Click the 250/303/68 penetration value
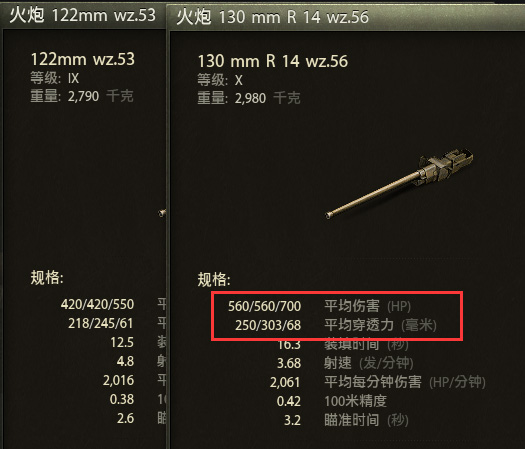Image resolution: width=525 pixels, height=449 pixels. (x=268, y=325)
